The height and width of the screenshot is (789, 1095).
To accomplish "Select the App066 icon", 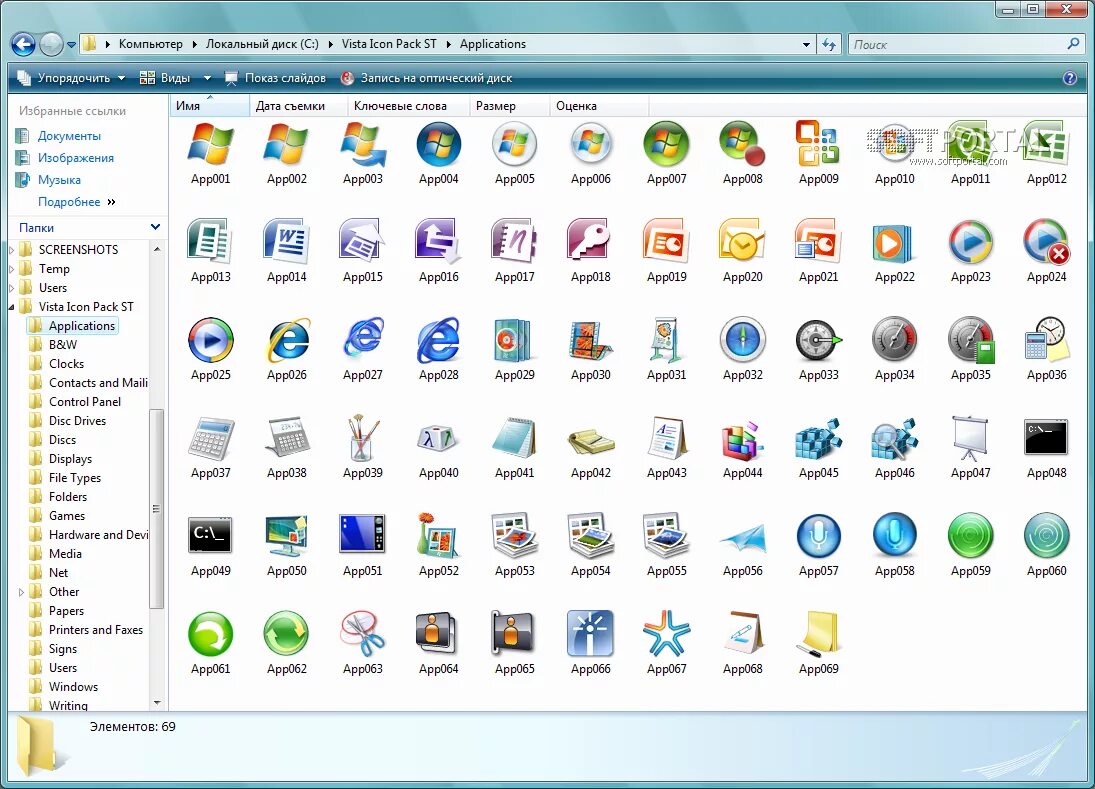I will pos(591,633).
